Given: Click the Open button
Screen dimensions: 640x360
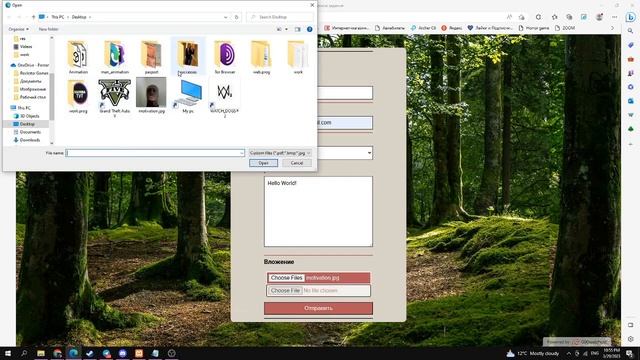Looking at the screenshot, I should (x=263, y=163).
